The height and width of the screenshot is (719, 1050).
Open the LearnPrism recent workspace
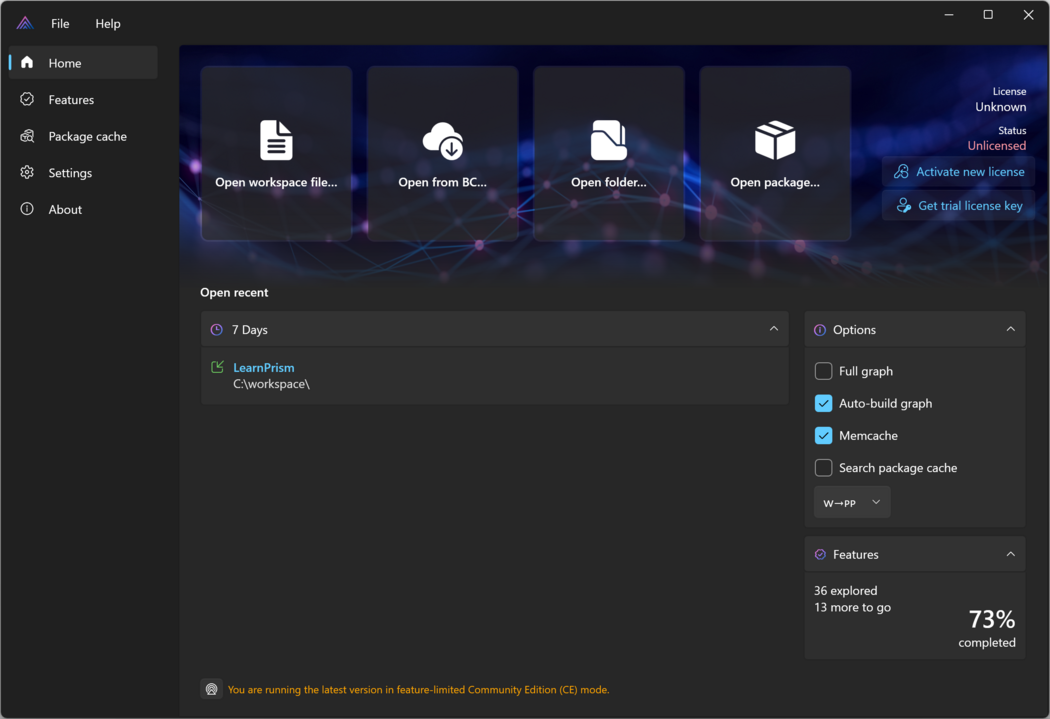coord(264,368)
